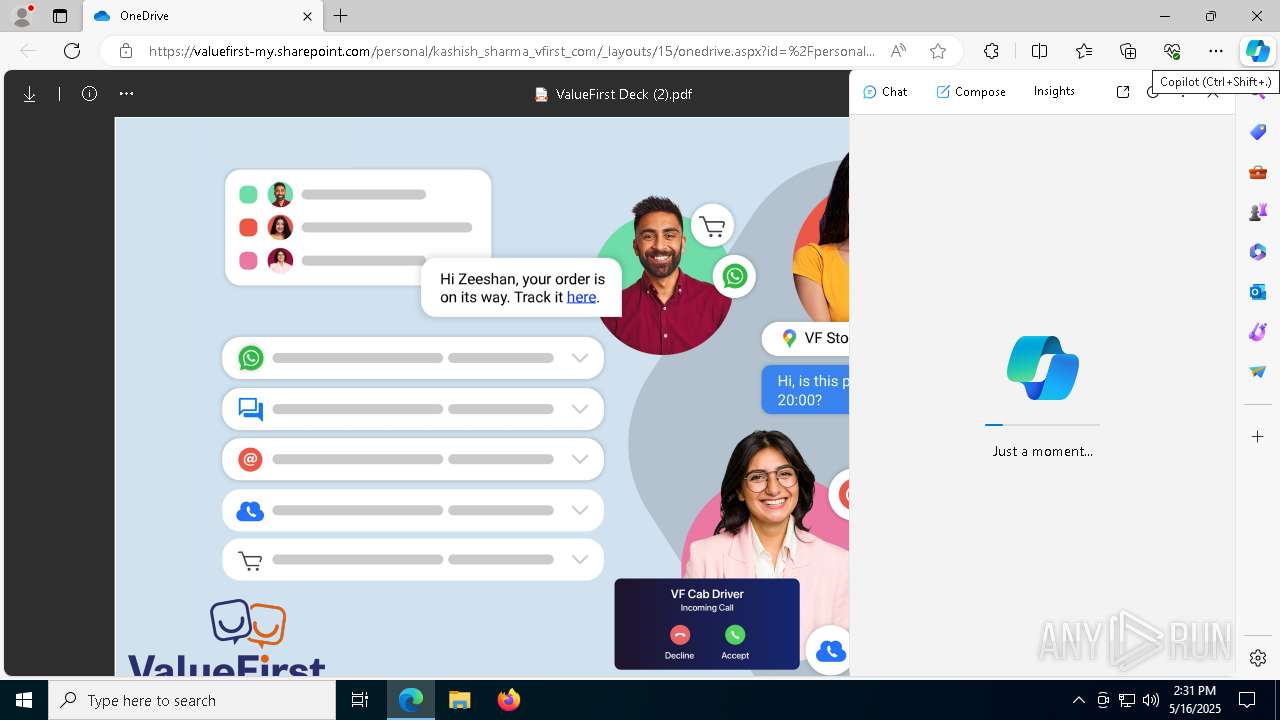Image resolution: width=1280 pixels, height=720 pixels.
Task: Open Task View on the taskbar
Action: click(360, 700)
